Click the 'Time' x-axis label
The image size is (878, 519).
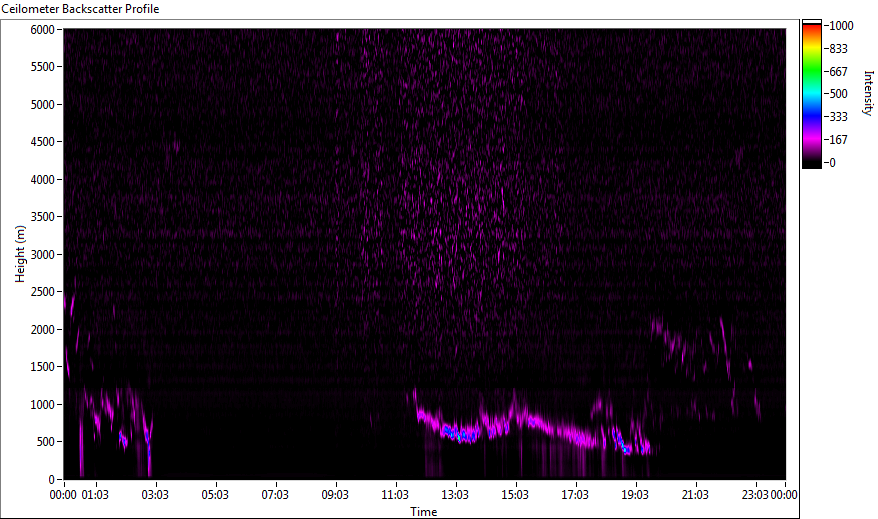(x=424, y=512)
